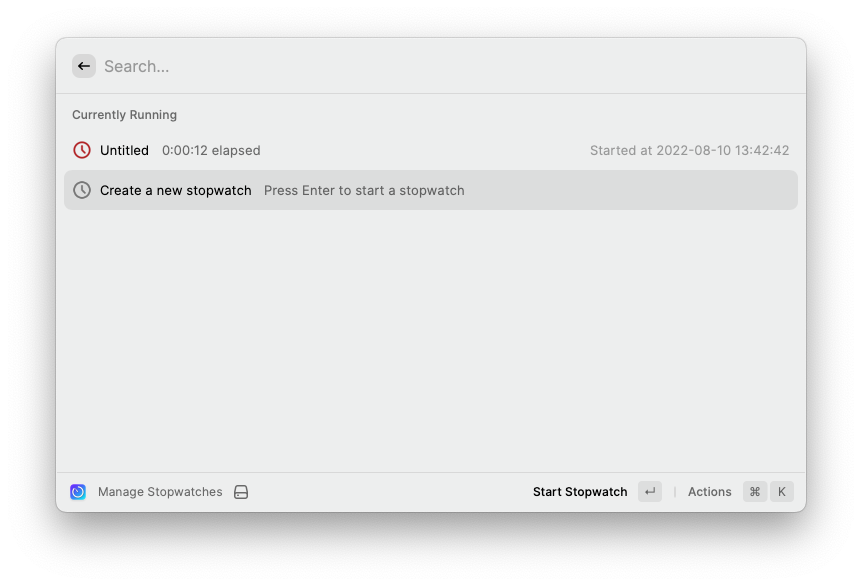Click the Manage Stopwatches extension icon

point(78,491)
